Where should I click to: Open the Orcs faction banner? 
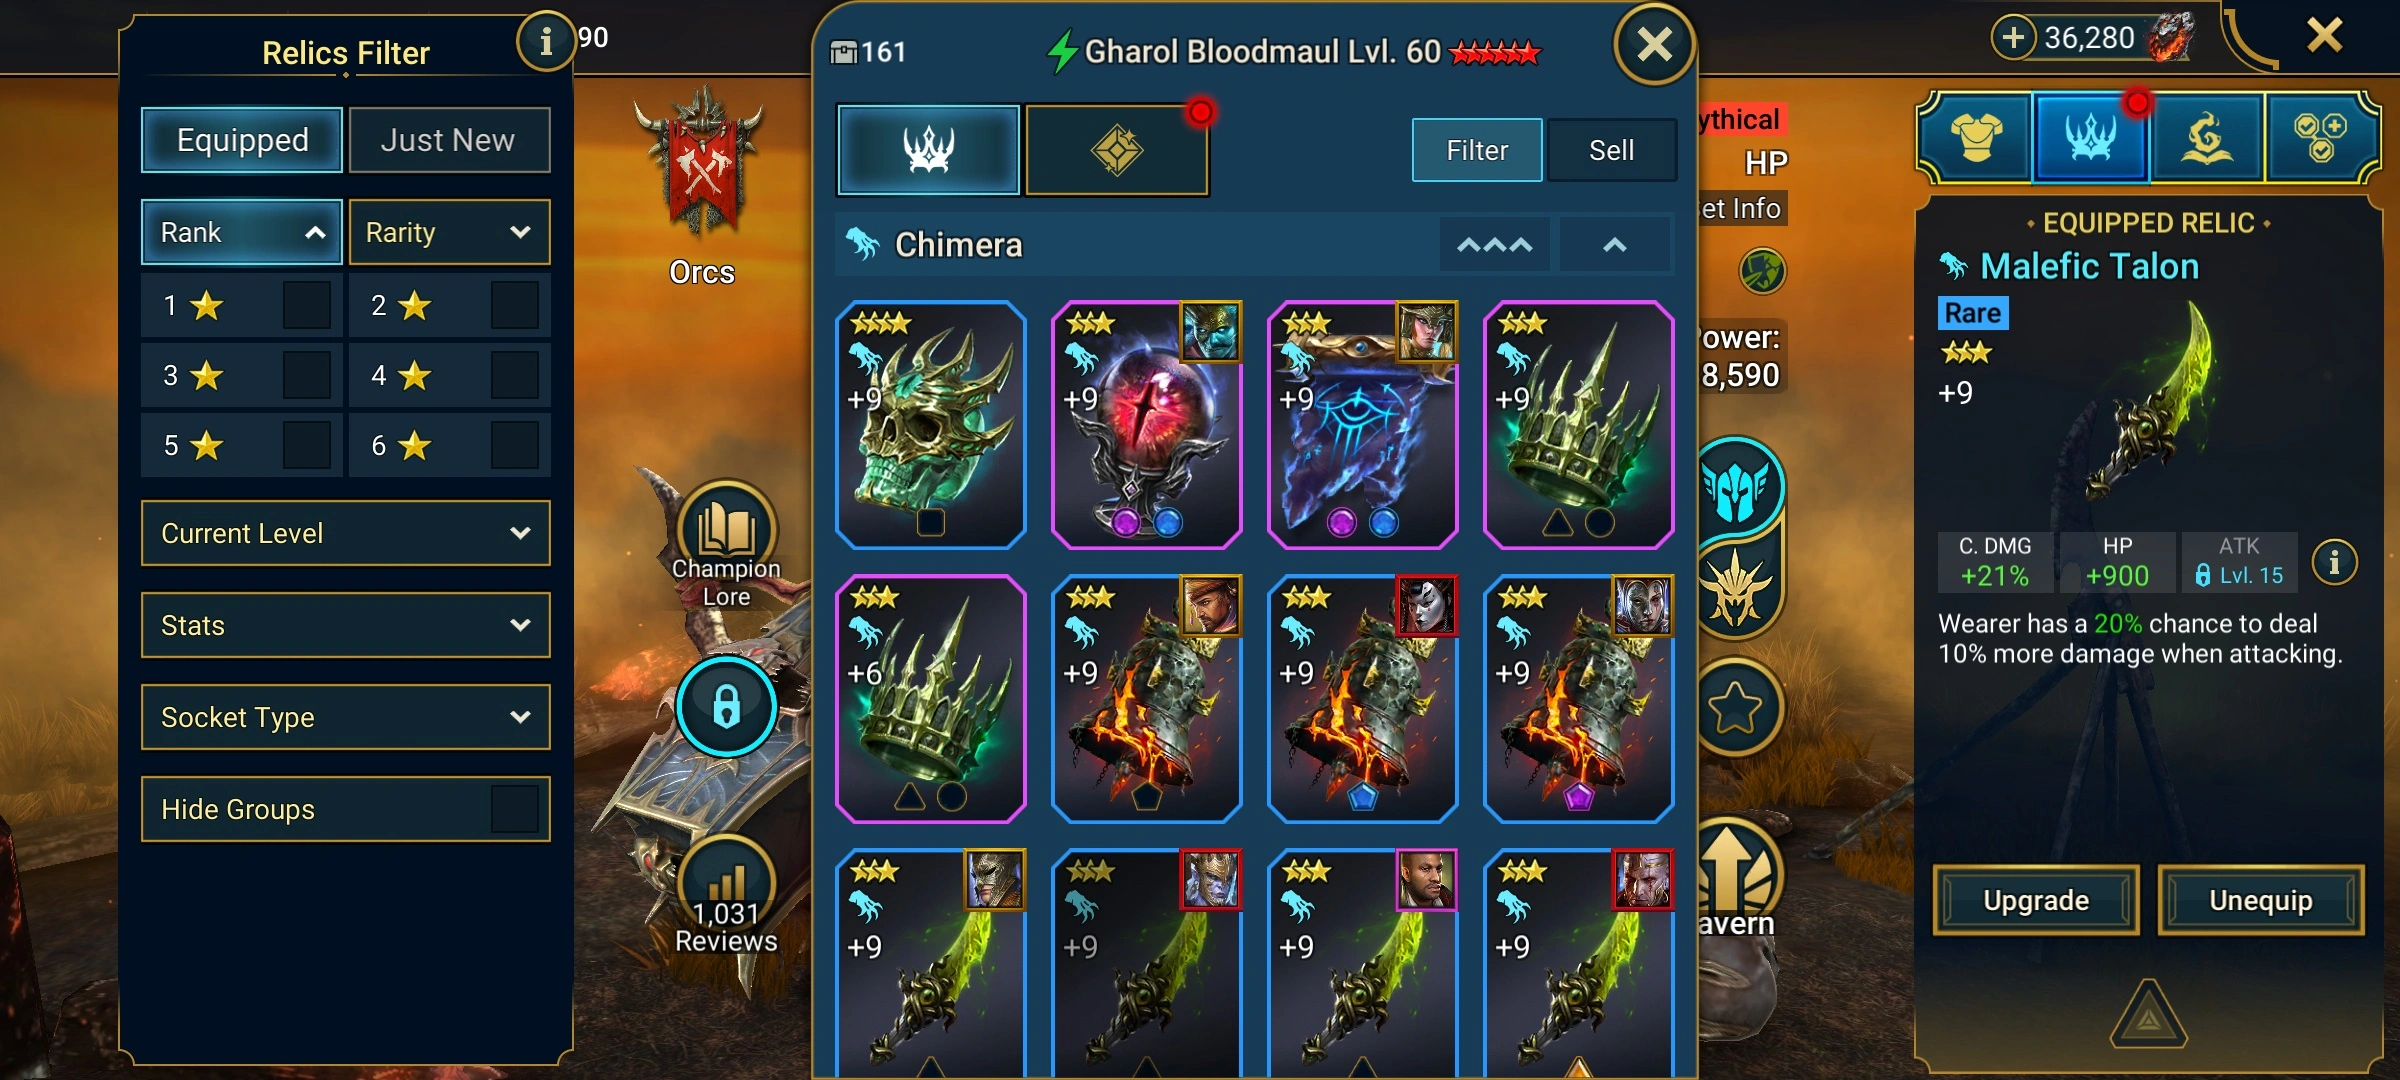[704, 160]
